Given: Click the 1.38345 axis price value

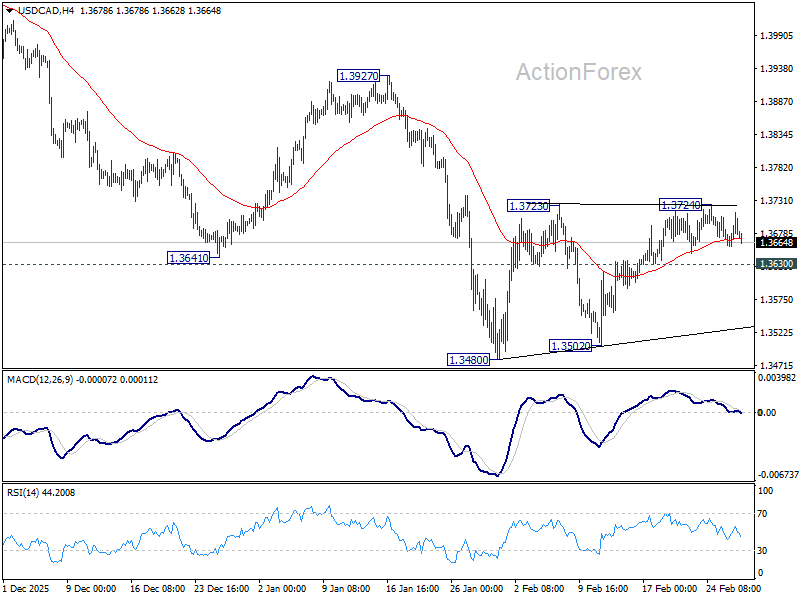Looking at the screenshot, I should [777, 135].
